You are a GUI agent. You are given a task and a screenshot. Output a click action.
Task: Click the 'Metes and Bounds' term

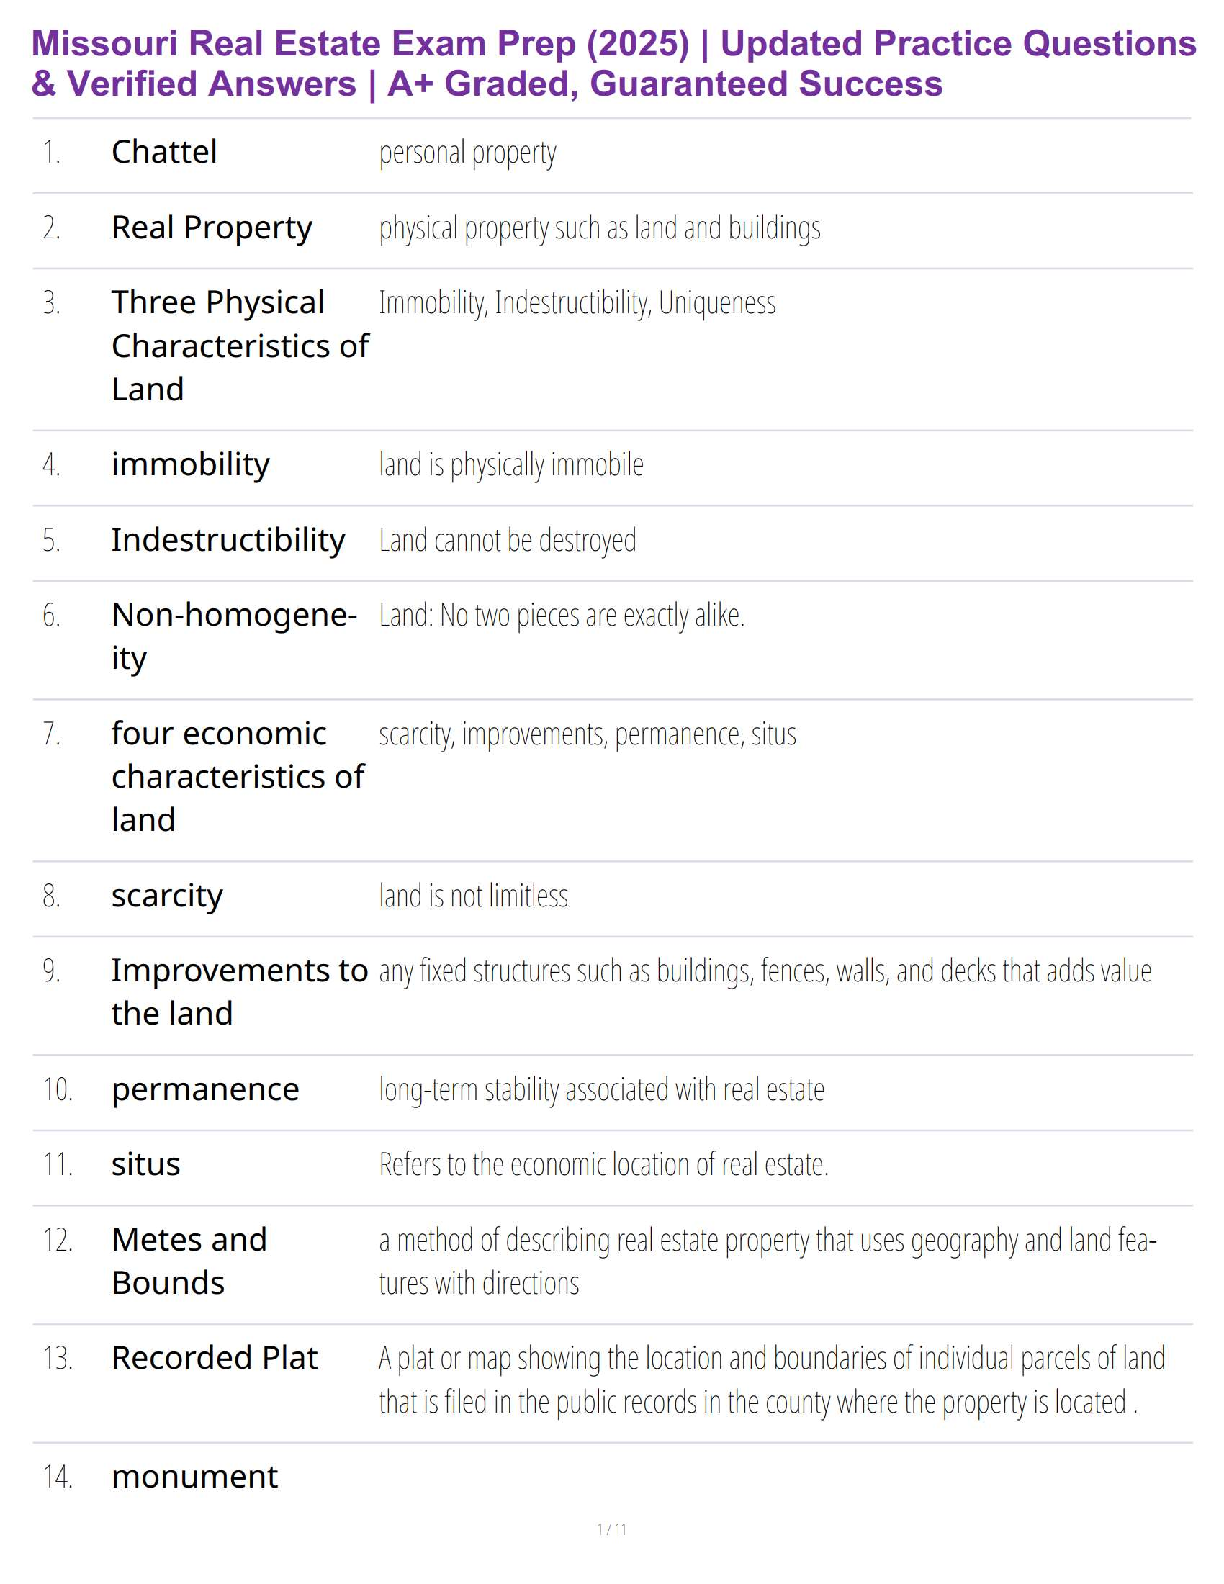pos(189,1261)
